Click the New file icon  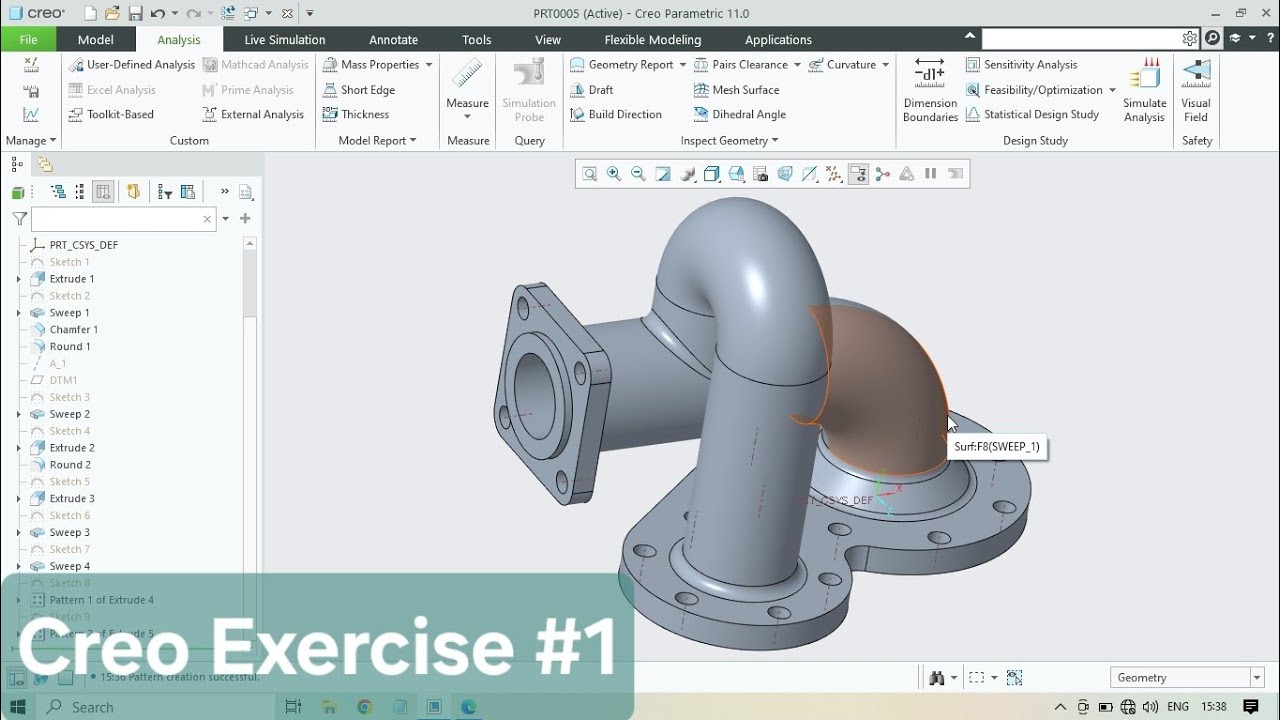(x=90, y=13)
